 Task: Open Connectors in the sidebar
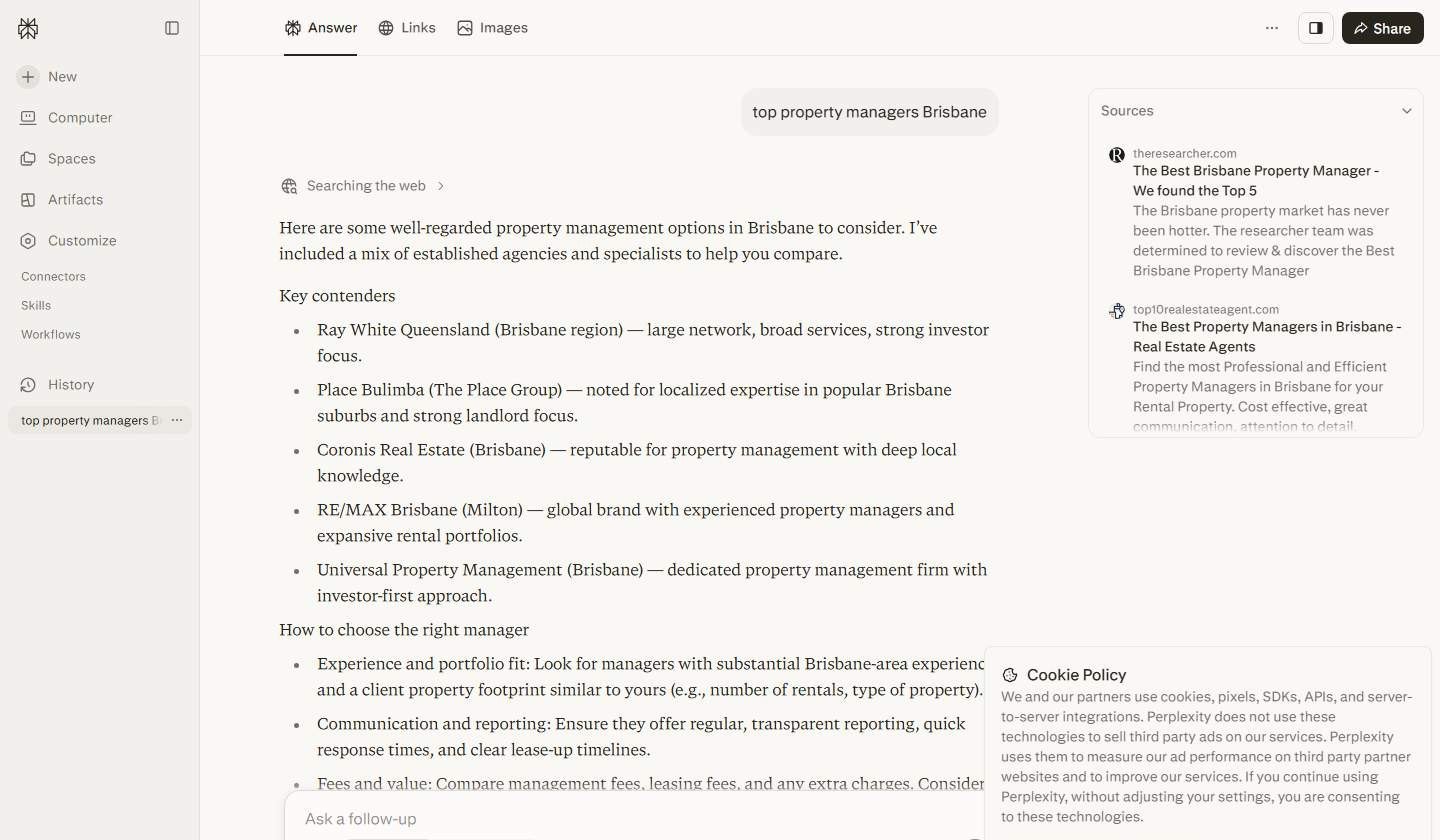pyautogui.click(x=54, y=276)
